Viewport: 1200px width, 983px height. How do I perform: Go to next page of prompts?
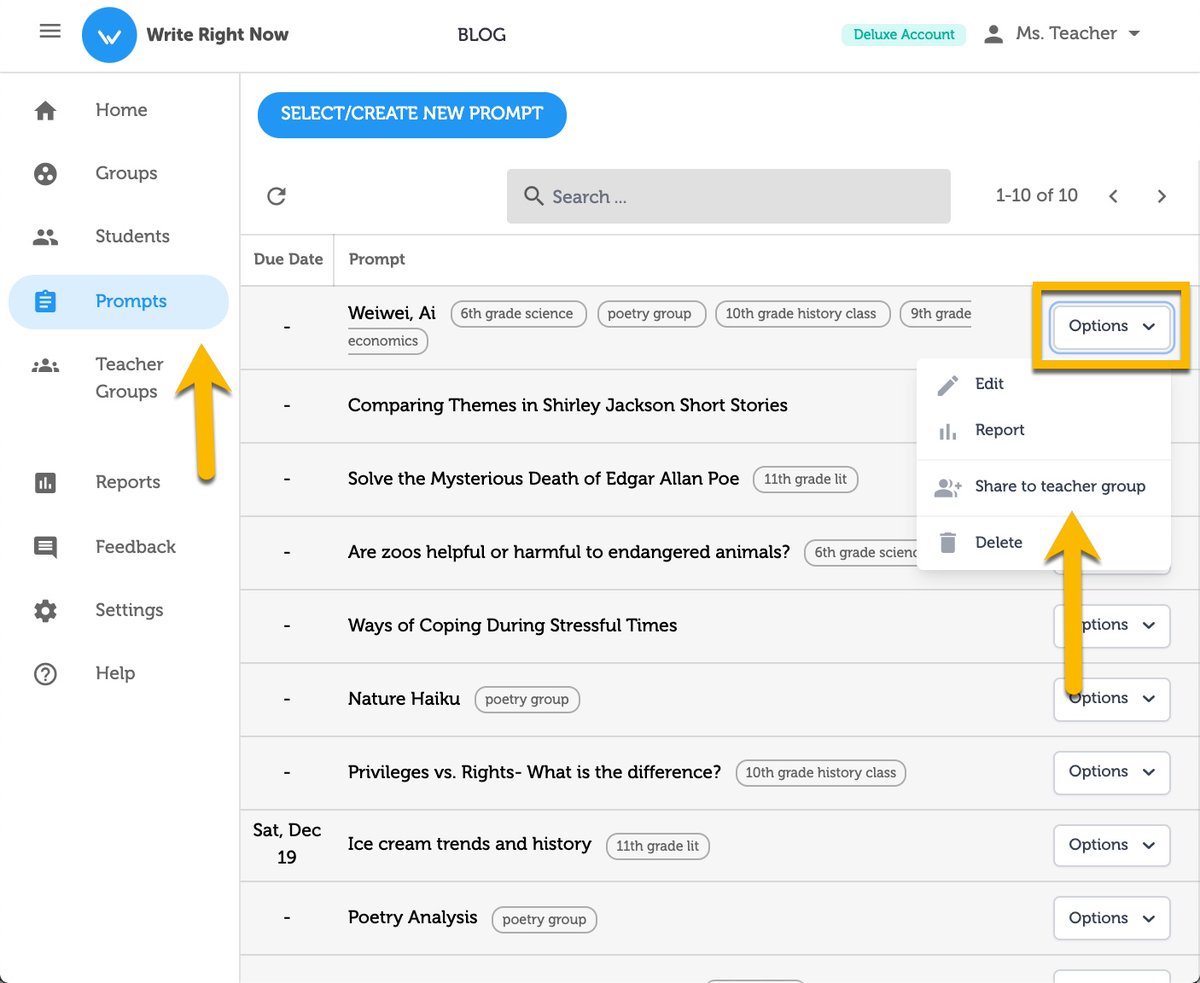[1162, 196]
